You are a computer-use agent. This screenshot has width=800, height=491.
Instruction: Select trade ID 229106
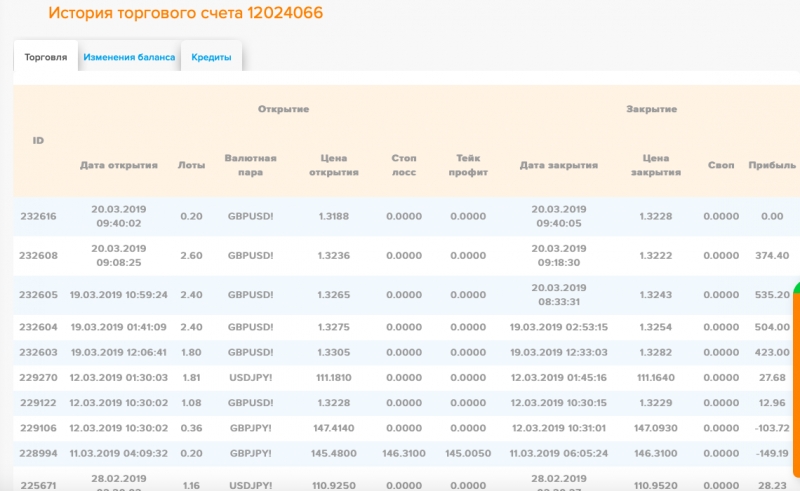[38, 428]
